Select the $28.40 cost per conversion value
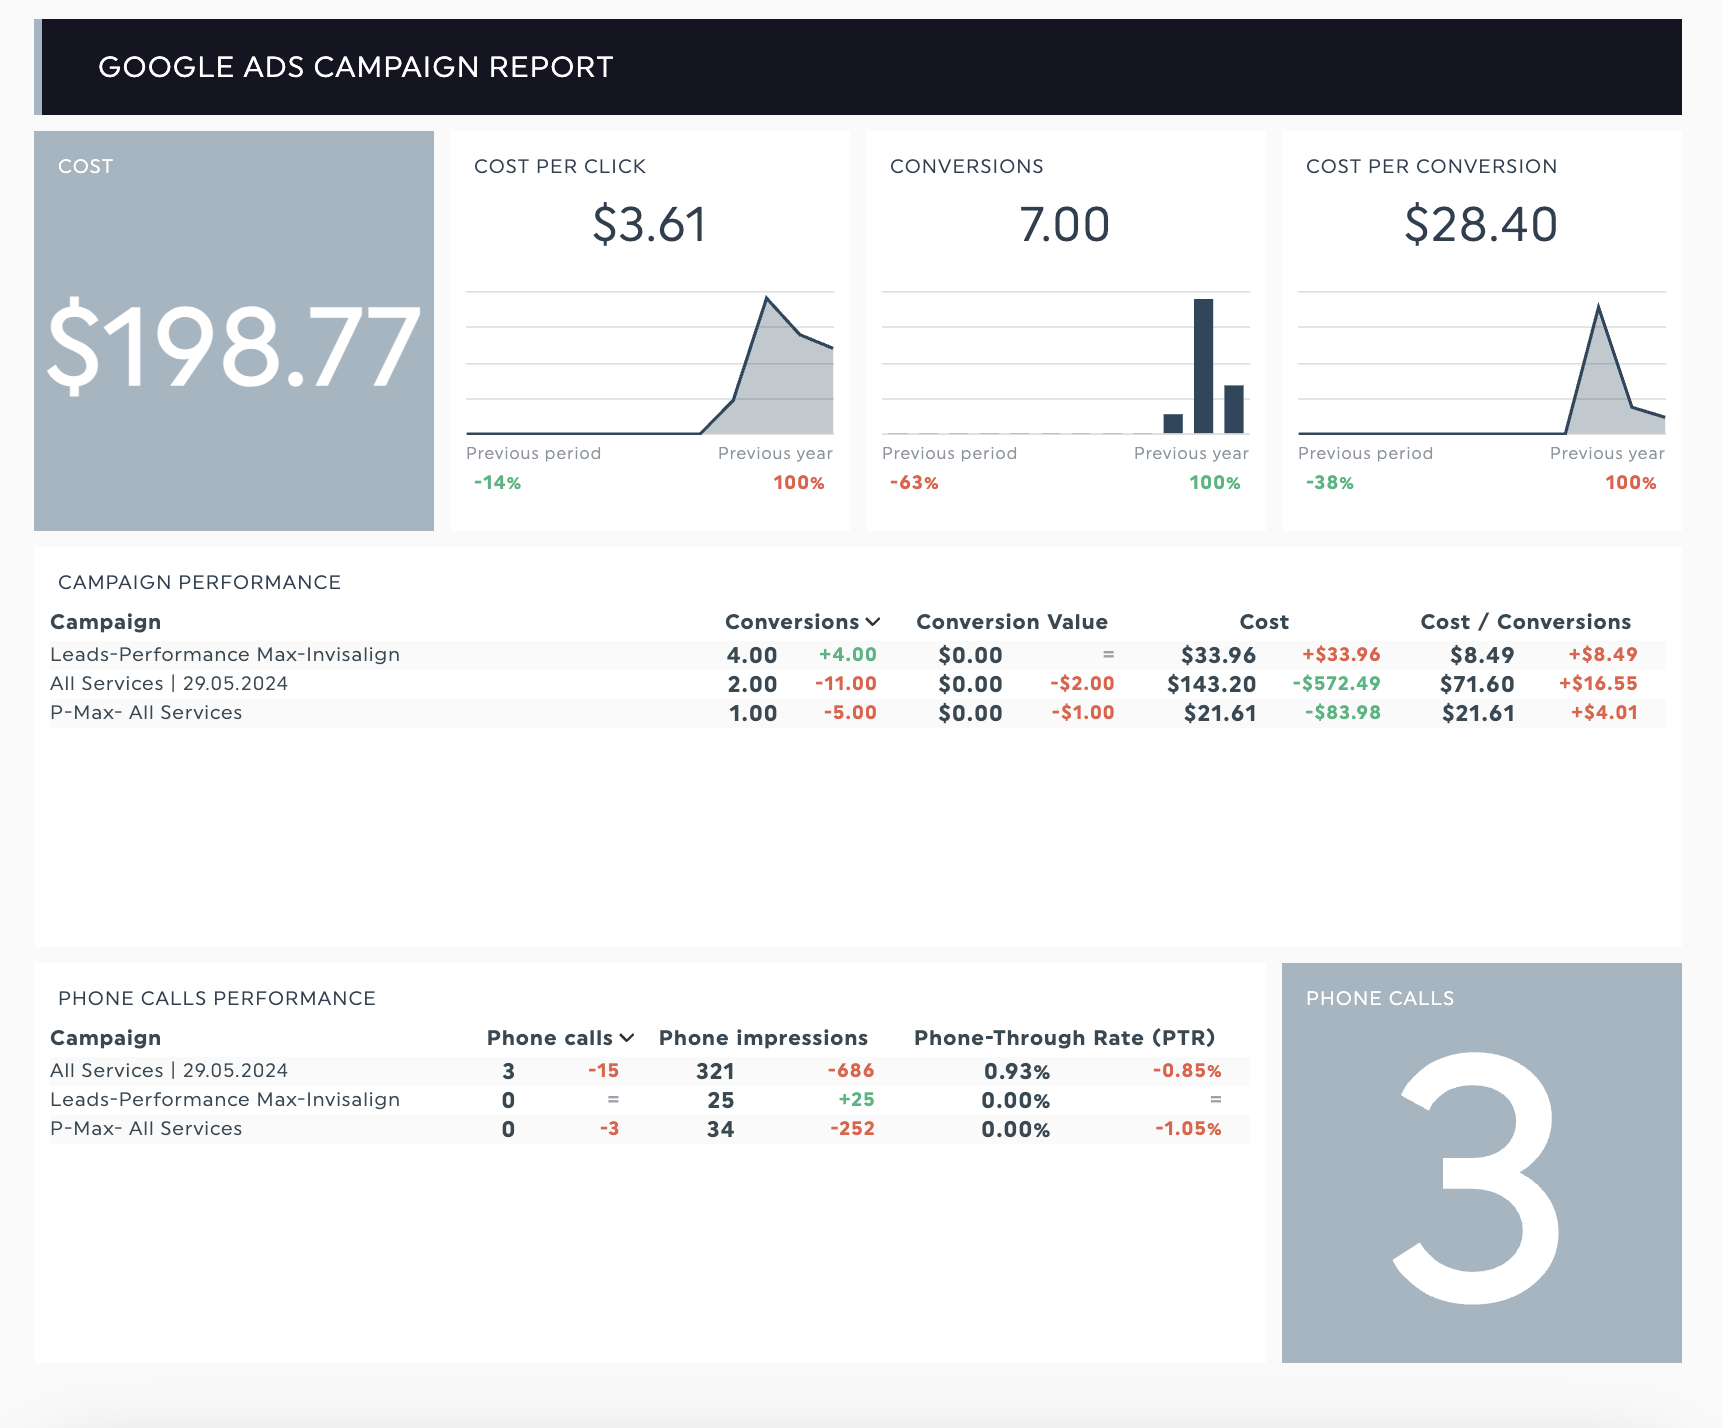Viewport: 1722px width, 1428px height. 1481,224
